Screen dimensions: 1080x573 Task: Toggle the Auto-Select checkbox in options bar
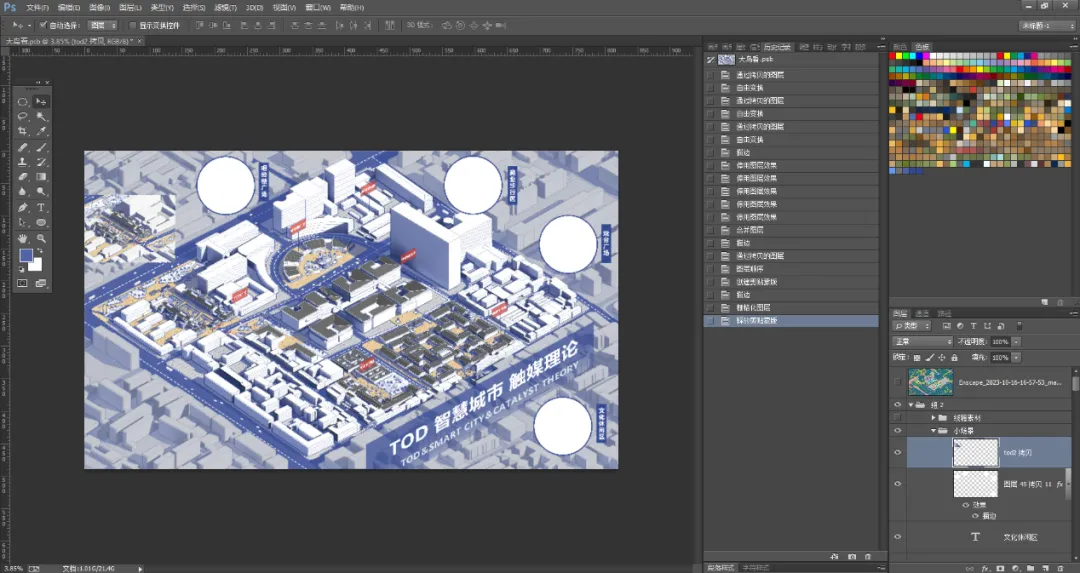click(43, 25)
